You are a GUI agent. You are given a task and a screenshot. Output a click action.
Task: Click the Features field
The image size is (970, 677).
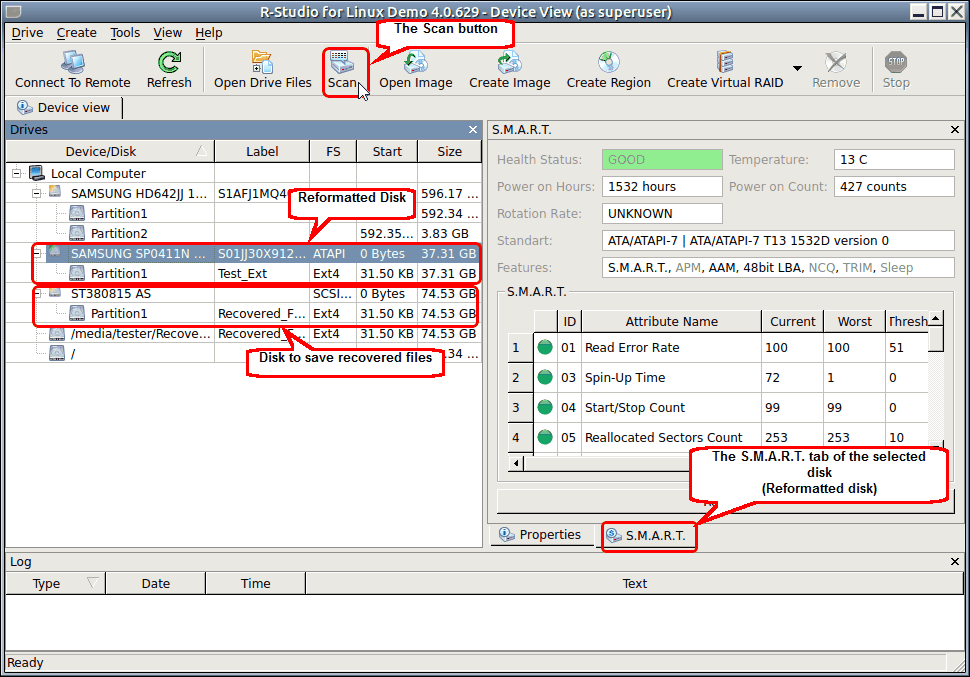click(778, 267)
